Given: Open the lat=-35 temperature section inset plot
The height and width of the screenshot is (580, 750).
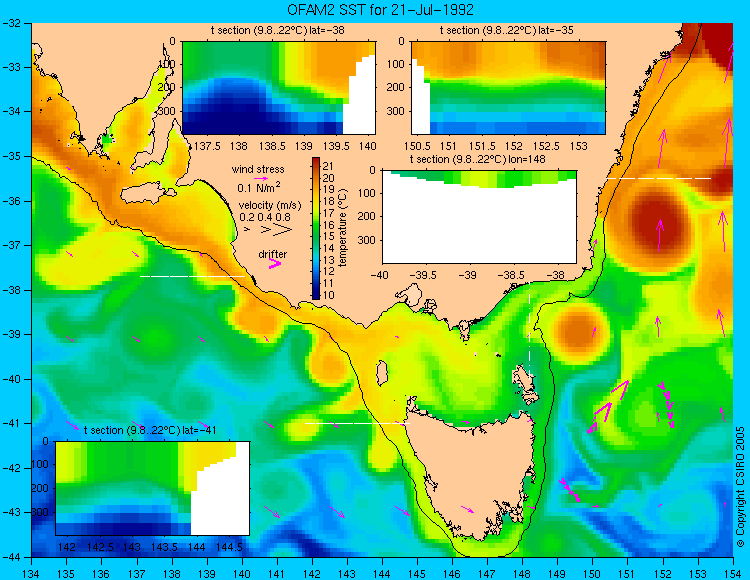Looking at the screenshot, I should 508,88.
